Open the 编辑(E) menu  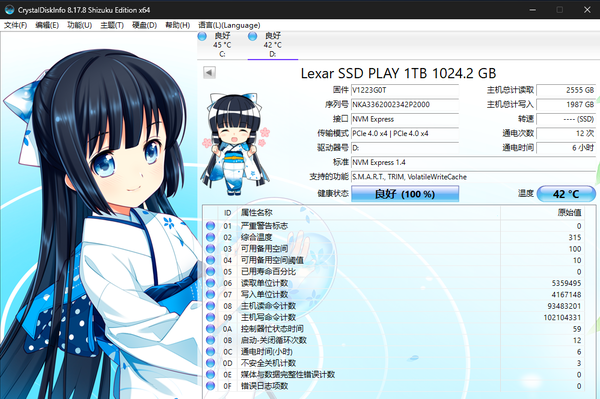47,25
